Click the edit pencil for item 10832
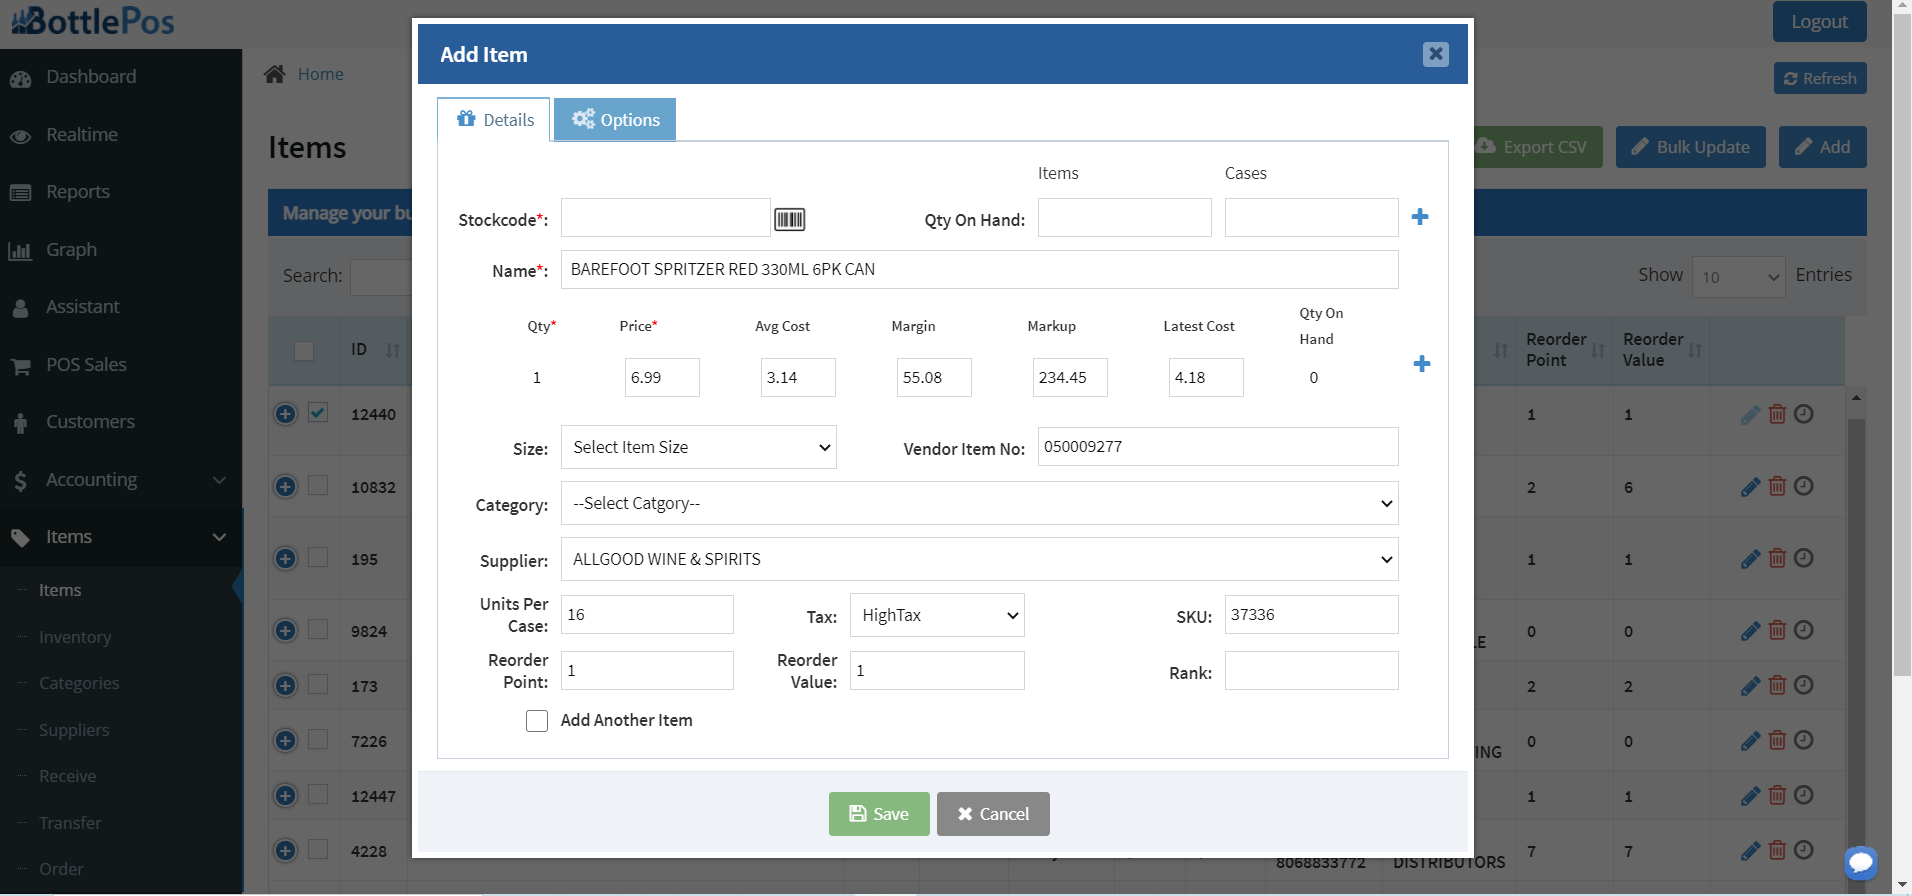This screenshot has width=1912, height=896. (x=1750, y=487)
